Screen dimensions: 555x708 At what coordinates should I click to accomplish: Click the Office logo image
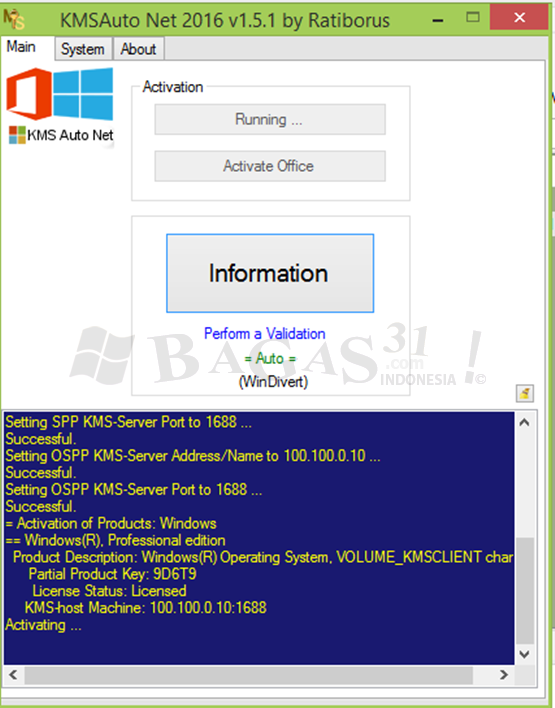[29, 94]
